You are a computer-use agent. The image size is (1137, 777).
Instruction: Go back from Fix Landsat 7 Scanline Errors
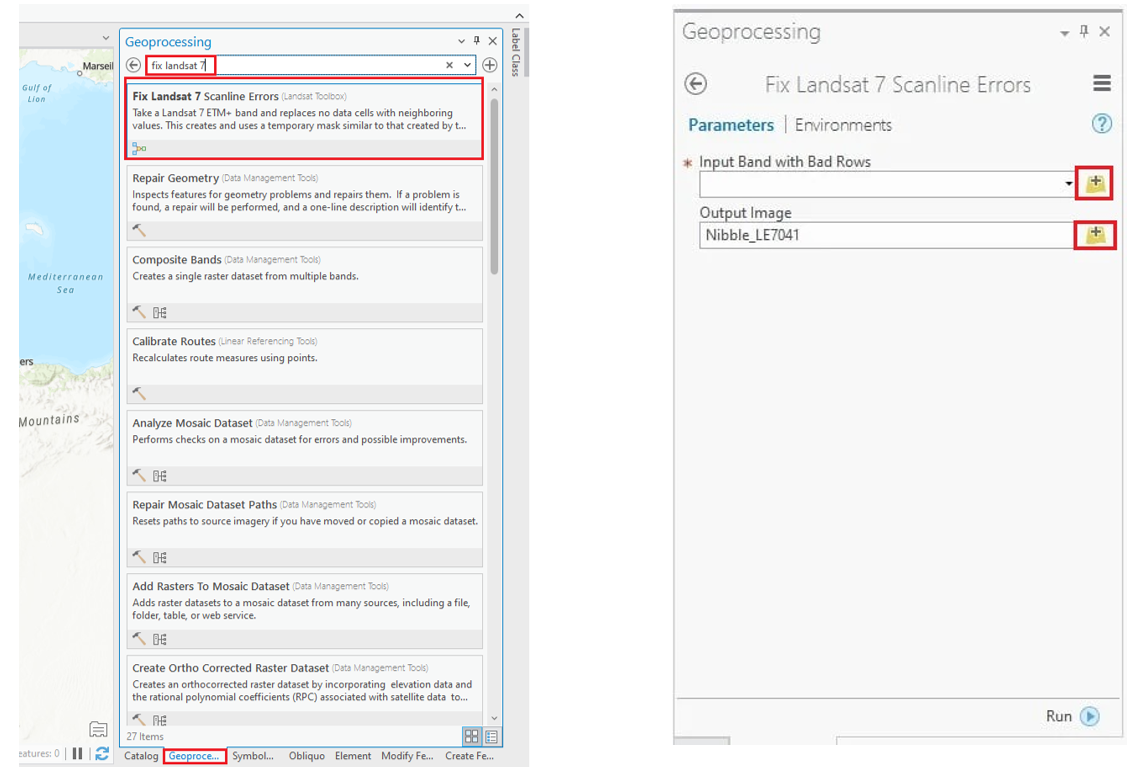coord(696,84)
